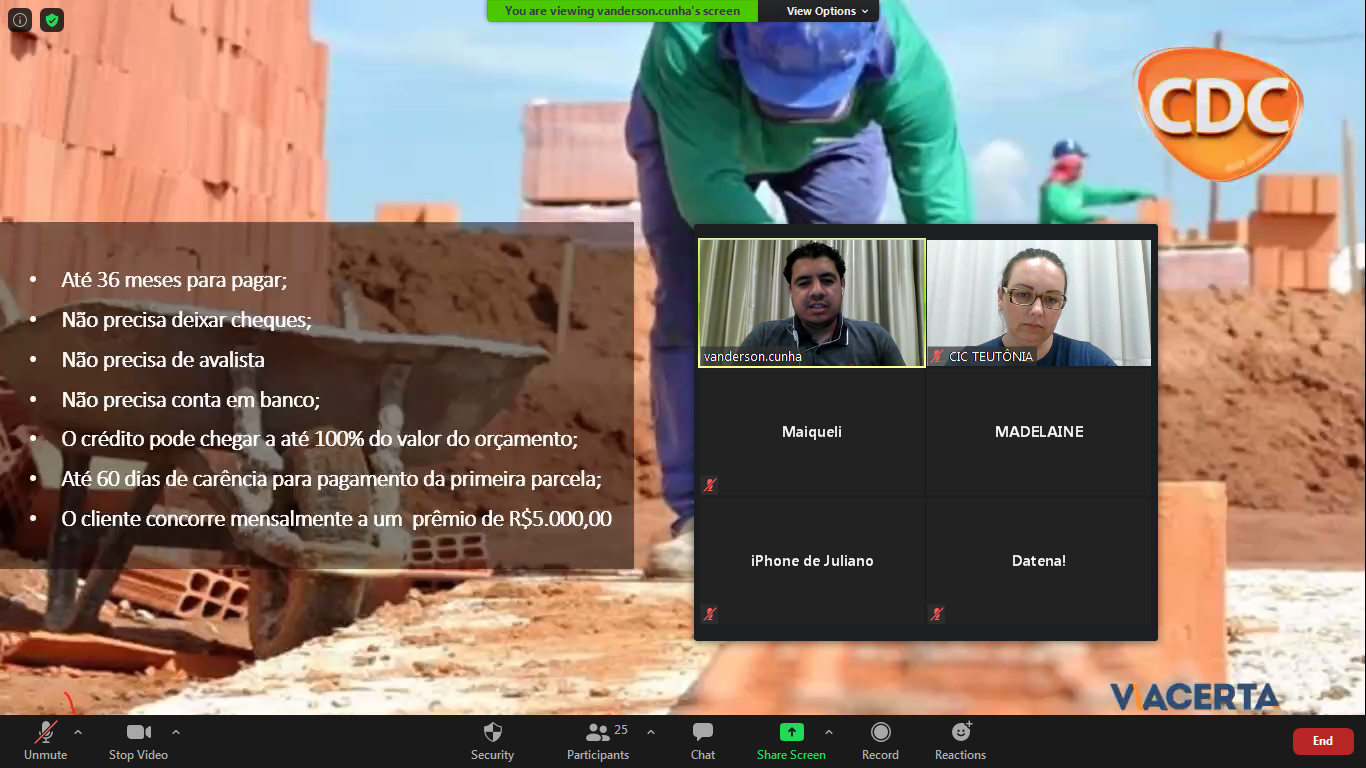1366x768 pixels.
Task: Click the Maiqueli participant tile
Action: pyautogui.click(x=812, y=432)
